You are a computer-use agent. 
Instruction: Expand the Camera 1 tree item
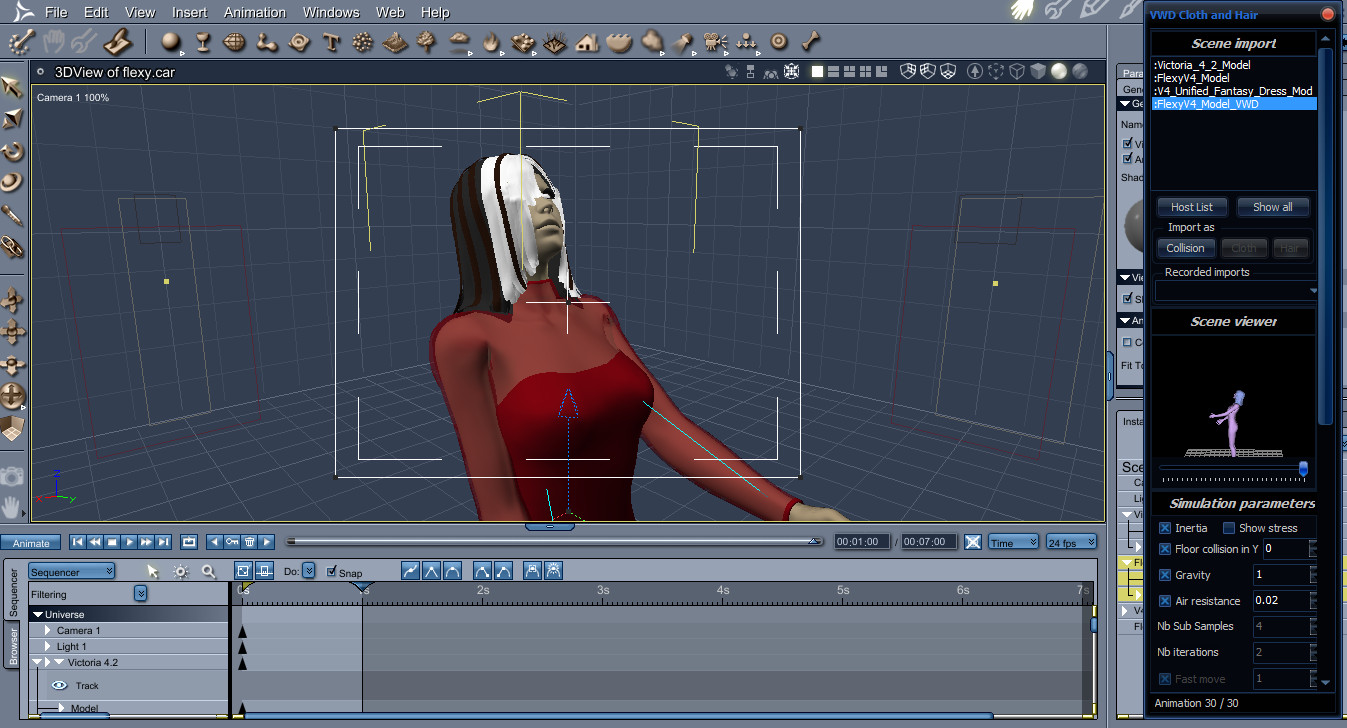point(47,631)
